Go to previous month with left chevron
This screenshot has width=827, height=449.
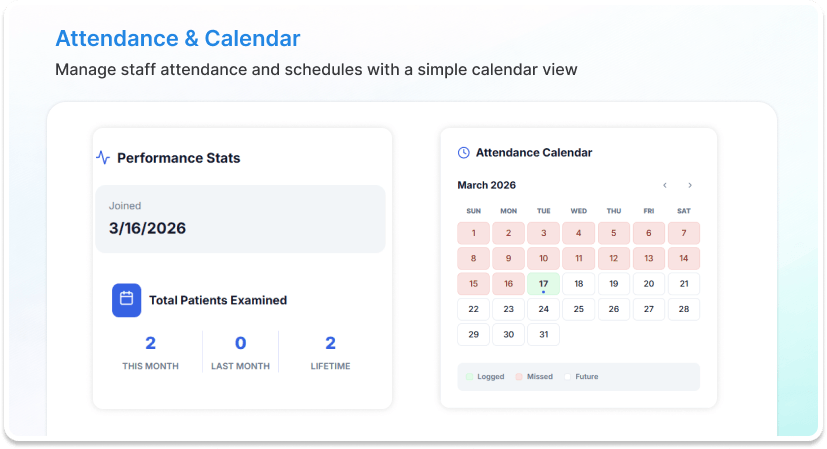[665, 185]
